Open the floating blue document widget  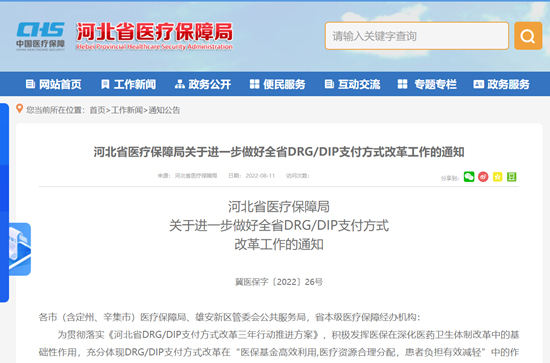pos(20,249)
